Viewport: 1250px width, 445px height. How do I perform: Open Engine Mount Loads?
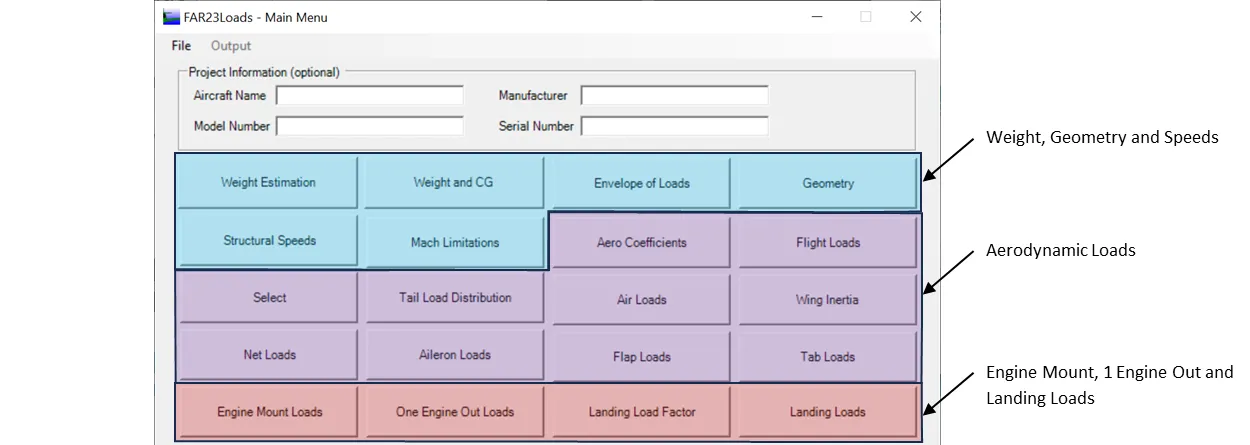[x=269, y=412]
